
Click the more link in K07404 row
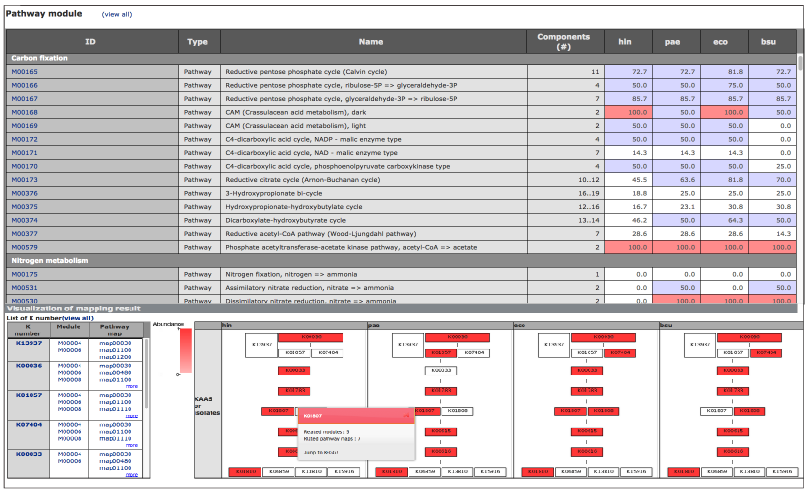(x=132, y=445)
